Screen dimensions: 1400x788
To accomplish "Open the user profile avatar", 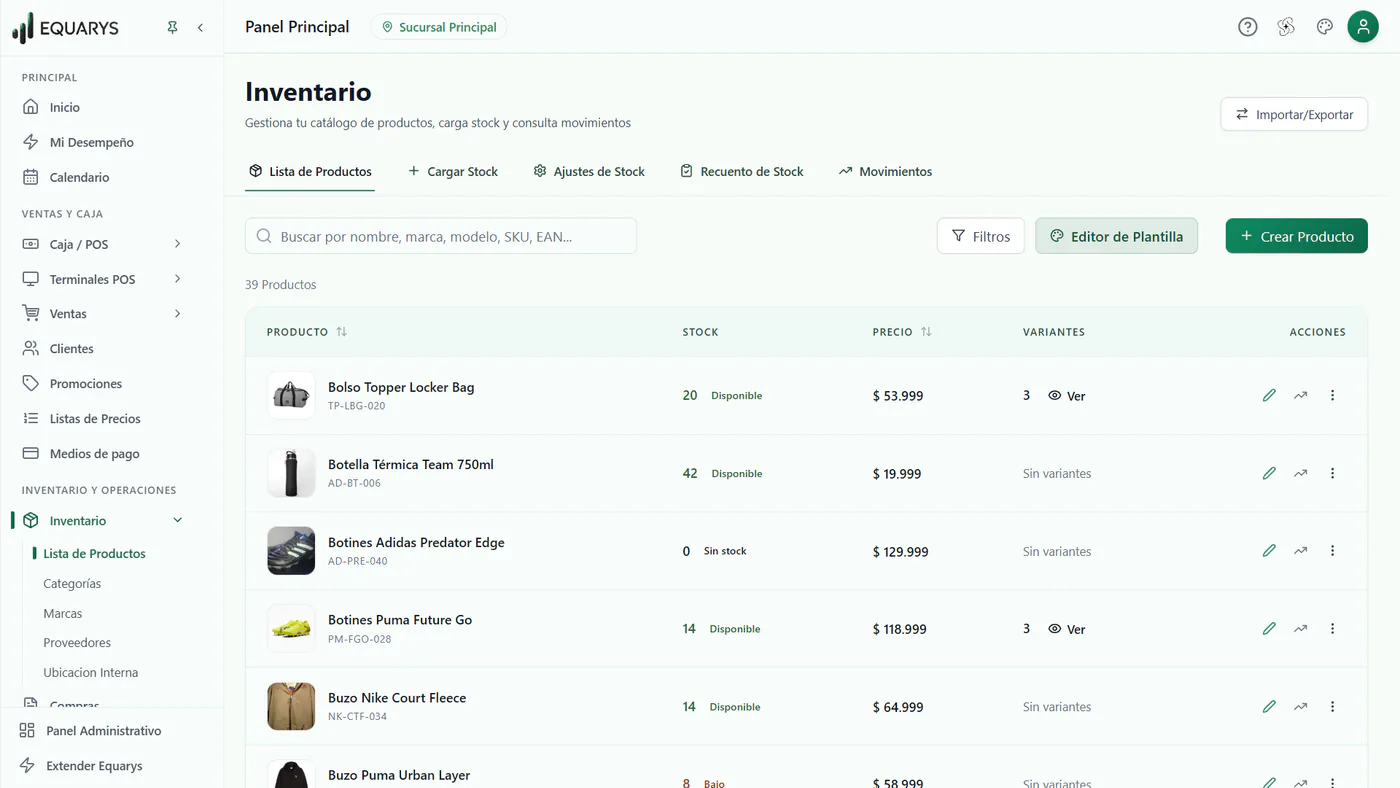I will coord(1363,27).
